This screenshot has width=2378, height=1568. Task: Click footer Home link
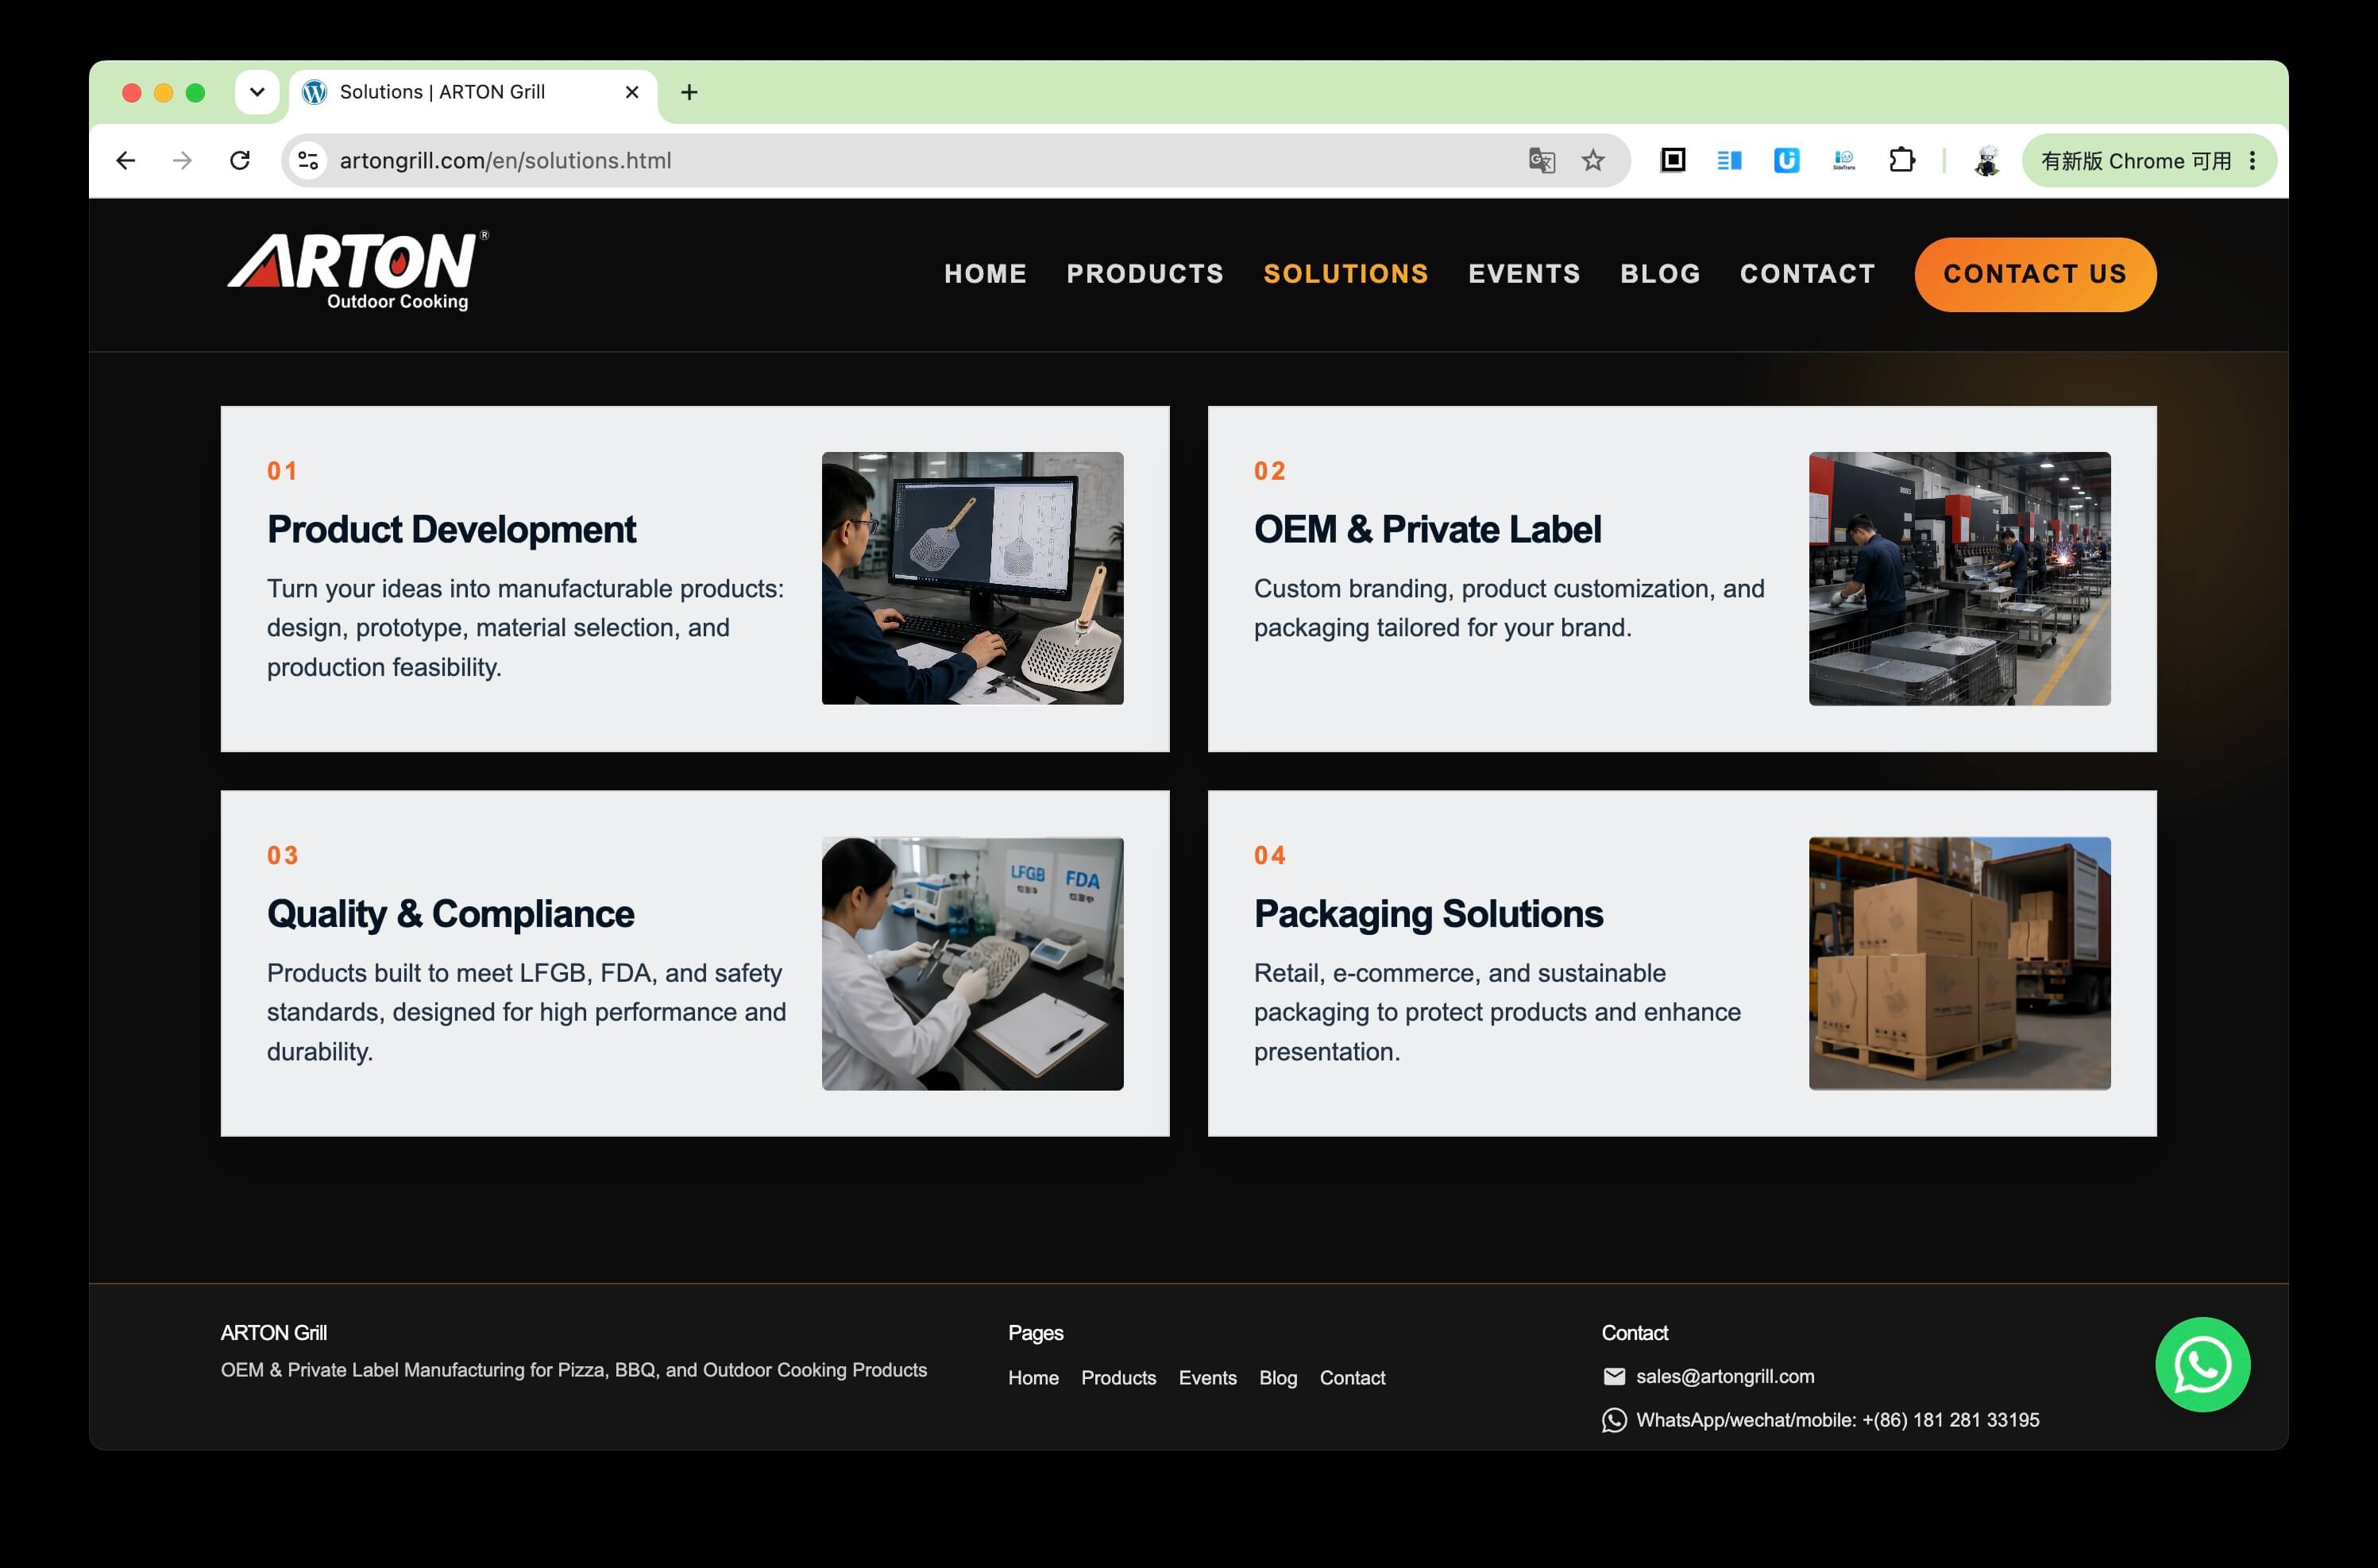(1033, 1378)
